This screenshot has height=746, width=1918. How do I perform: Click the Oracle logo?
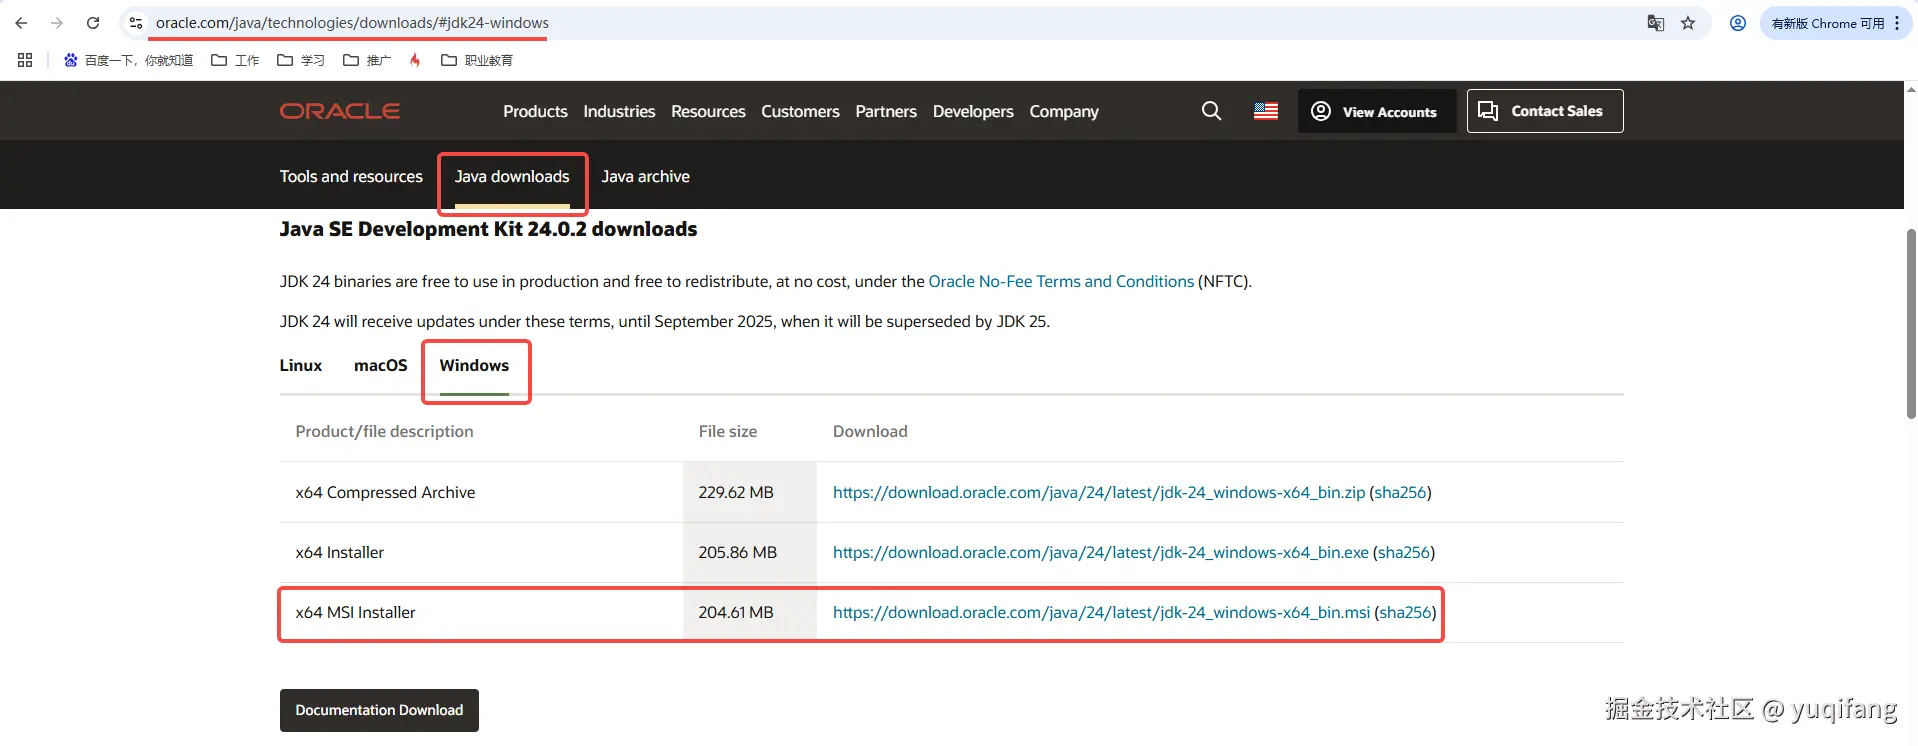pyautogui.click(x=340, y=111)
